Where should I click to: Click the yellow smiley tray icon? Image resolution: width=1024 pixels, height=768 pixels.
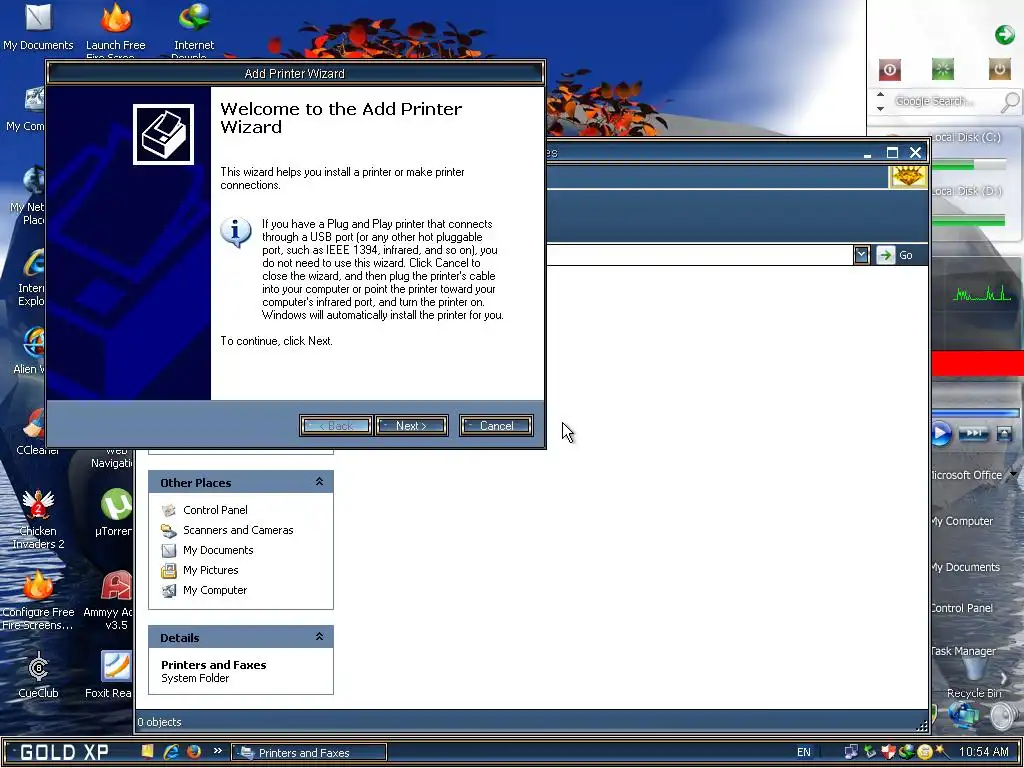click(925, 752)
